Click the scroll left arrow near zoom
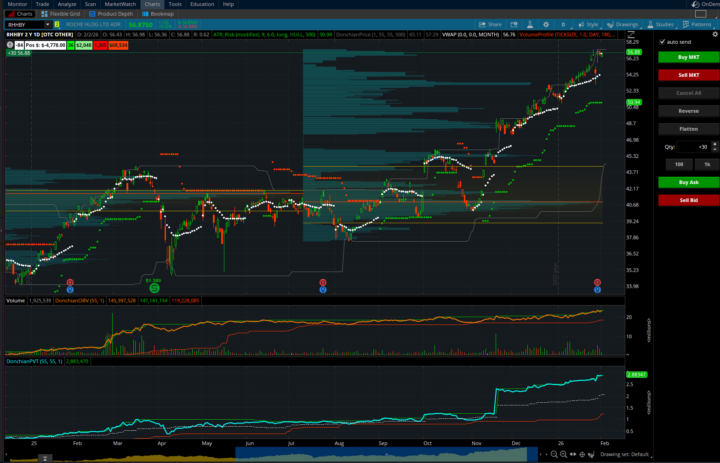The width and height of the screenshot is (720, 463). pos(540,454)
